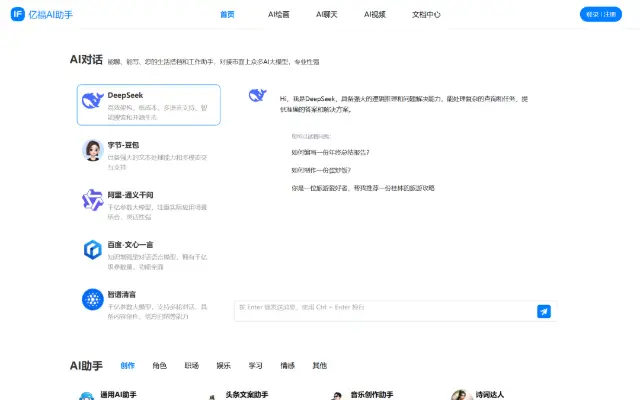Click the DeepSeek avatar in chat greeting
The image size is (640, 400).
(258, 95)
